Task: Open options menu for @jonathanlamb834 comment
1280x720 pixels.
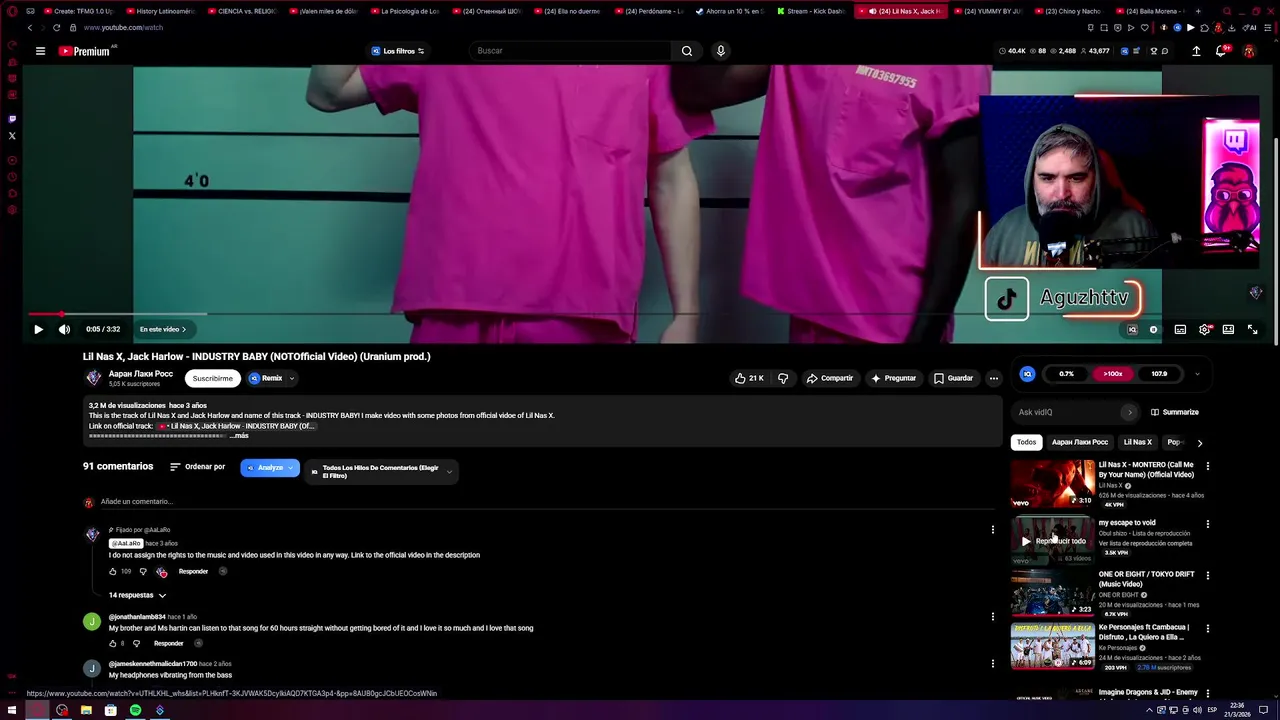Action: click(x=993, y=616)
